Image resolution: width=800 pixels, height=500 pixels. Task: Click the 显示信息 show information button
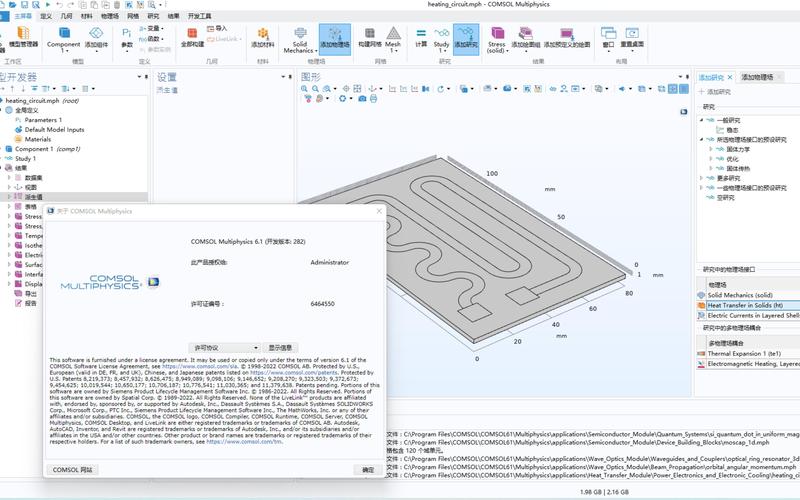[x=280, y=348]
